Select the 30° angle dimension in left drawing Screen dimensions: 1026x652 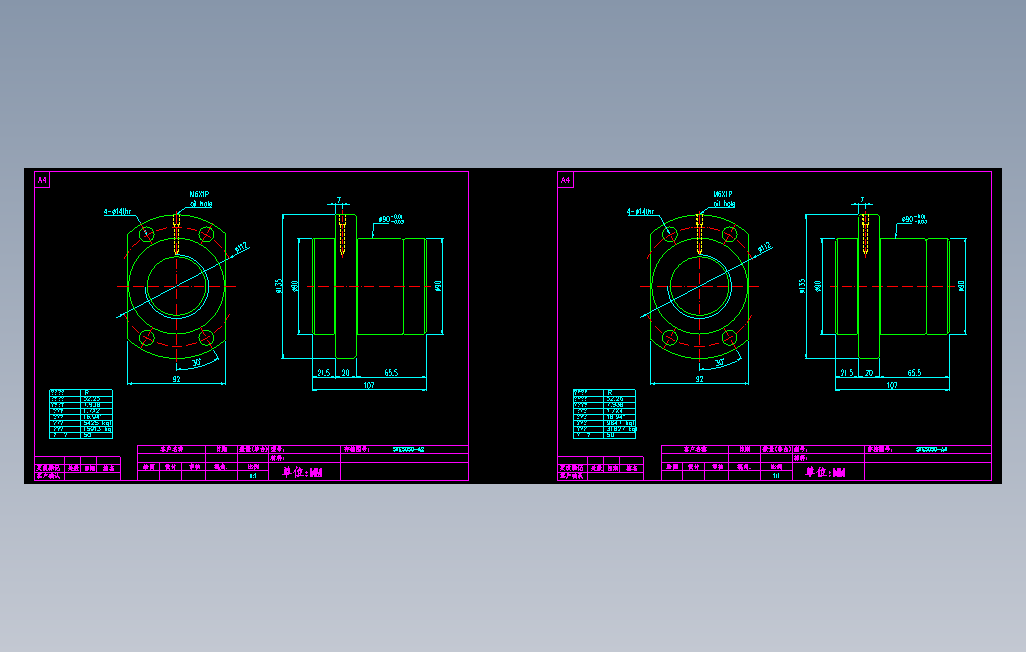point(196,361)
